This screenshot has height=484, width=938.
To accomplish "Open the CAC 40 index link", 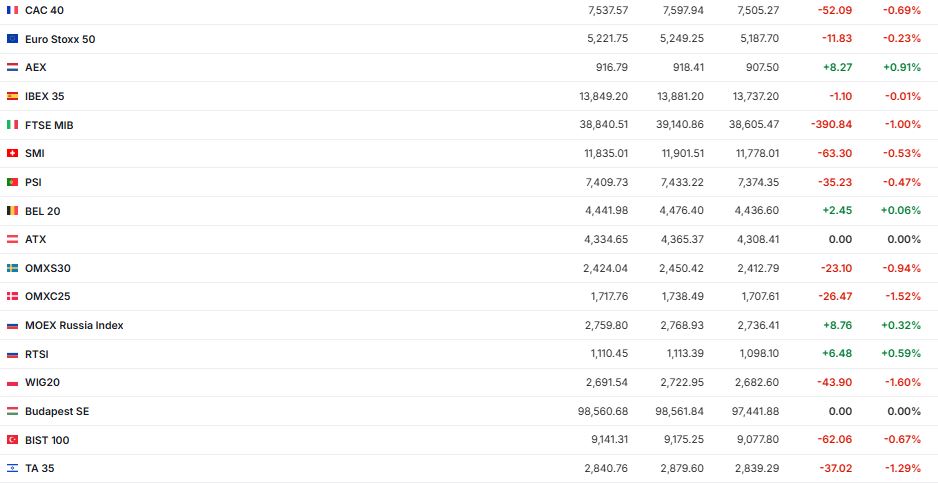I will (45, 10).
